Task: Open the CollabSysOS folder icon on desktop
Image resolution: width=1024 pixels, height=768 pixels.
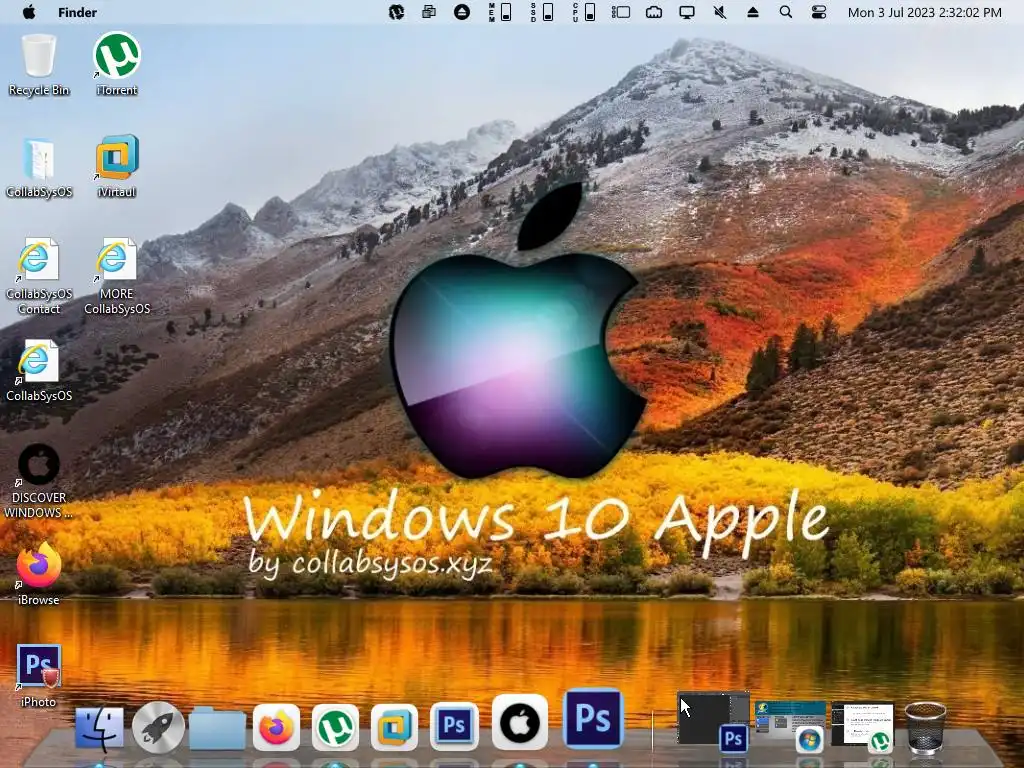Action: point(39,167)
